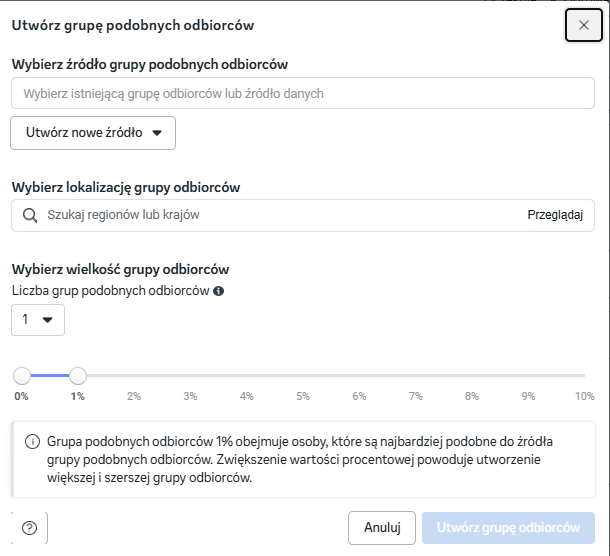Screen dimensions: 610x556
Task: Expand the Utwórz nowe źródło dropdown
Action: click(x=93, y=133)
